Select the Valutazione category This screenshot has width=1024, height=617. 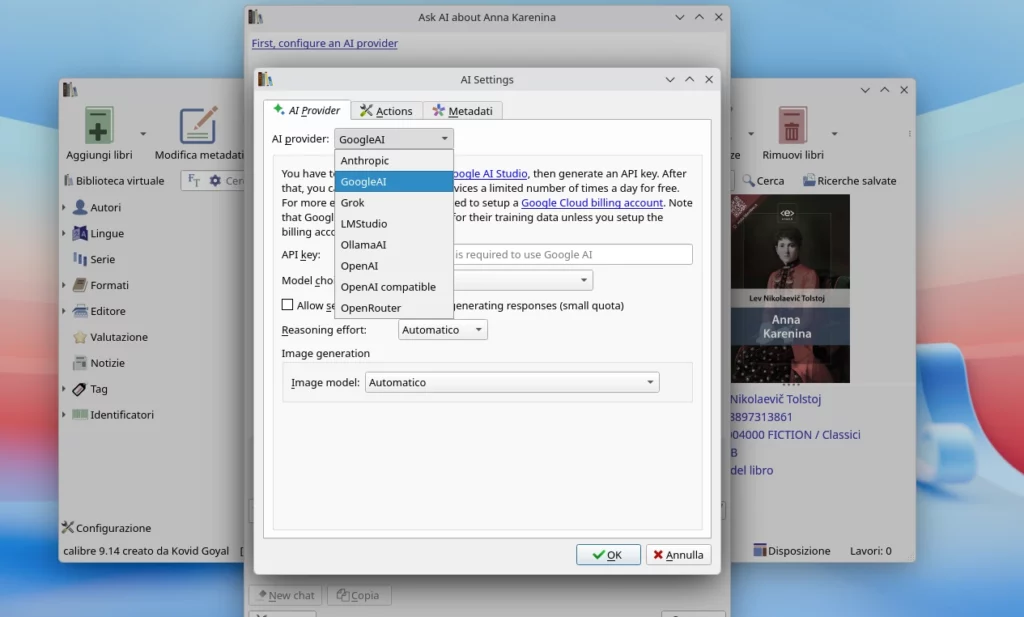click(119, 337)
